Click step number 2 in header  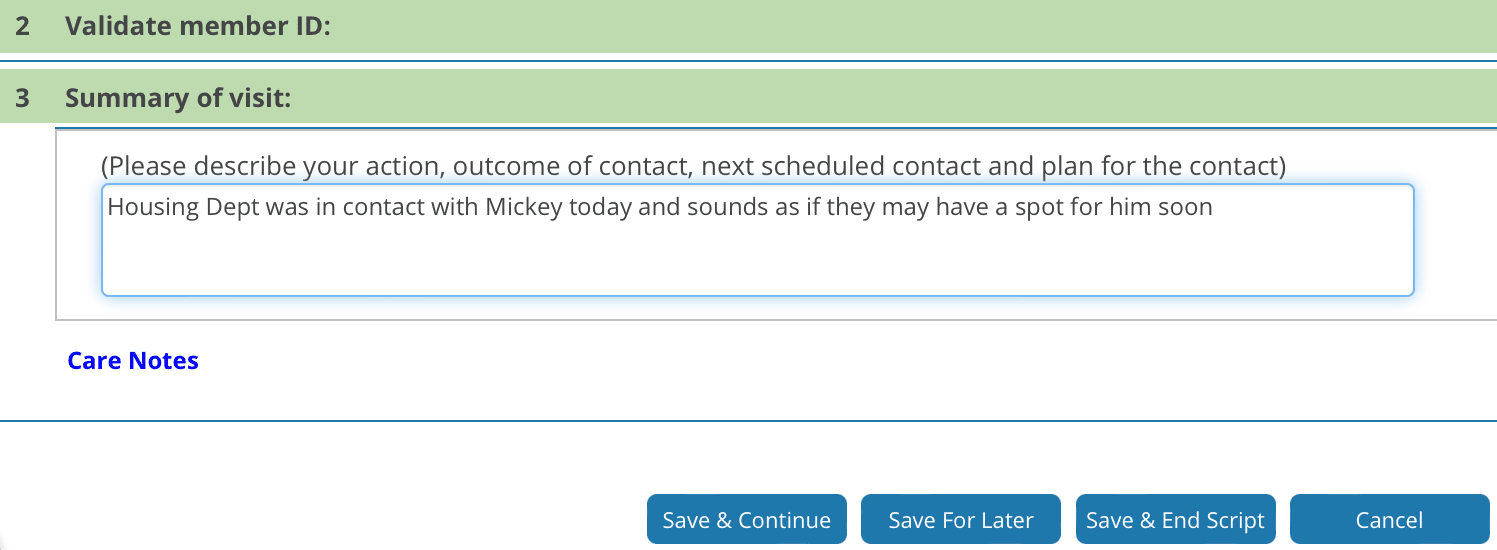[x=23, y=26]
